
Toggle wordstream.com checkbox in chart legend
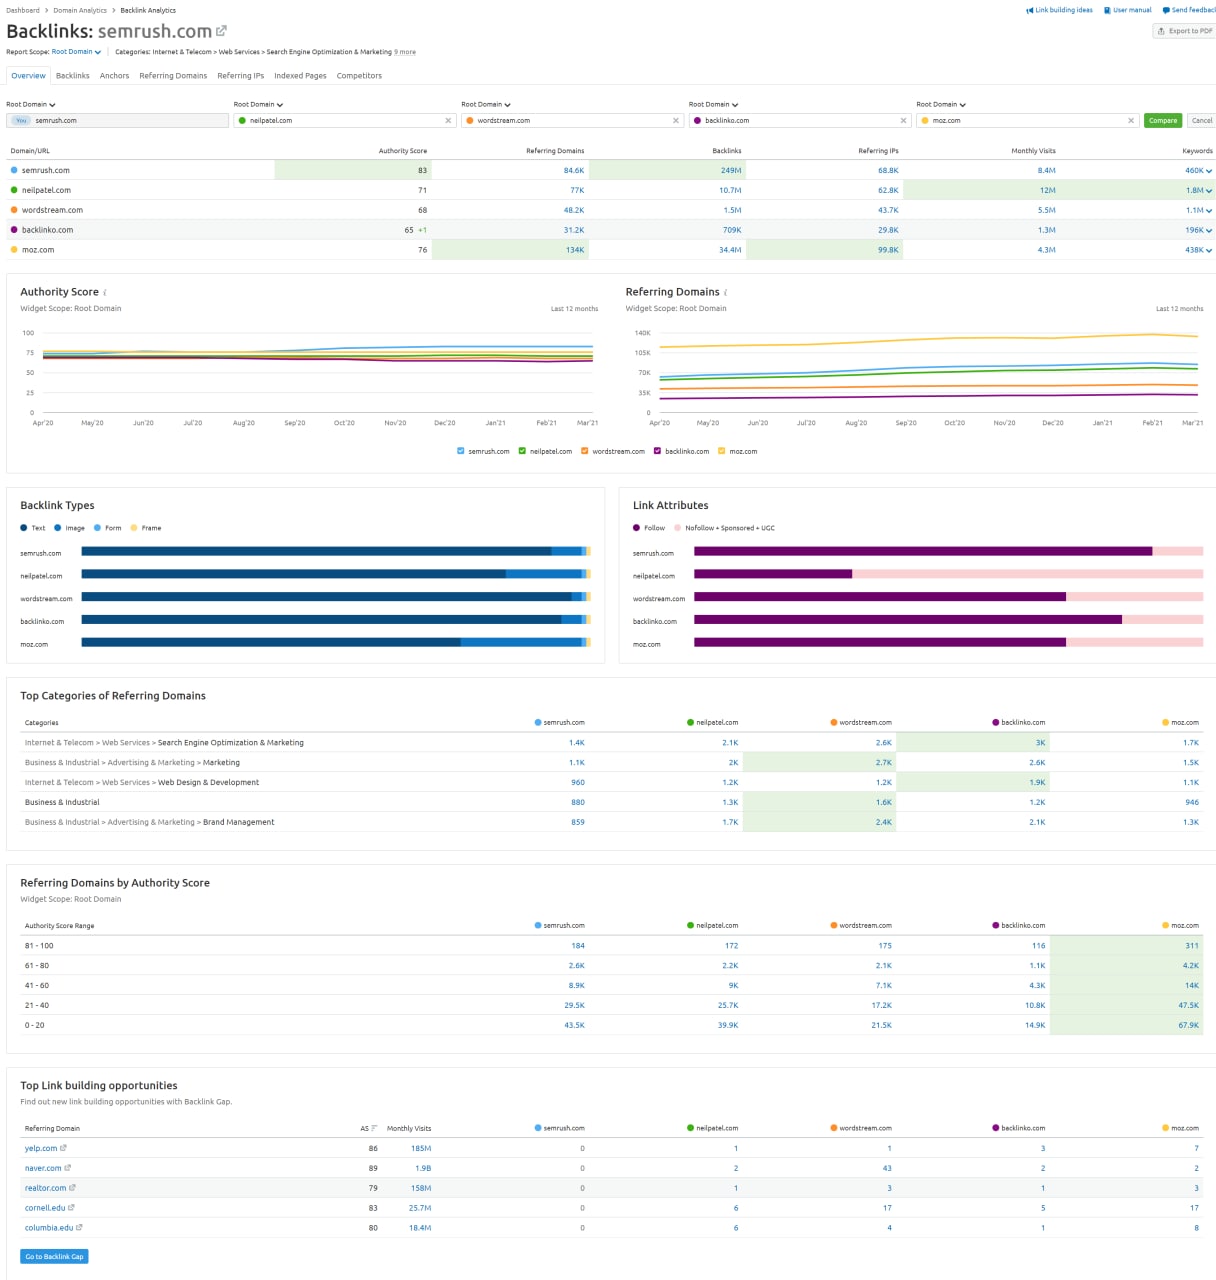pyautogui.click(x=585, y=451)
